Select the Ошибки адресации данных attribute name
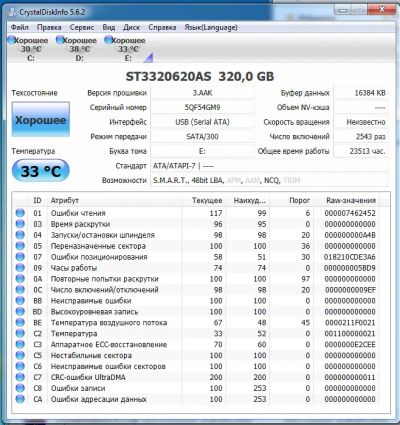The height and width of the screenshot is (425, 400). tap(99, 399)
